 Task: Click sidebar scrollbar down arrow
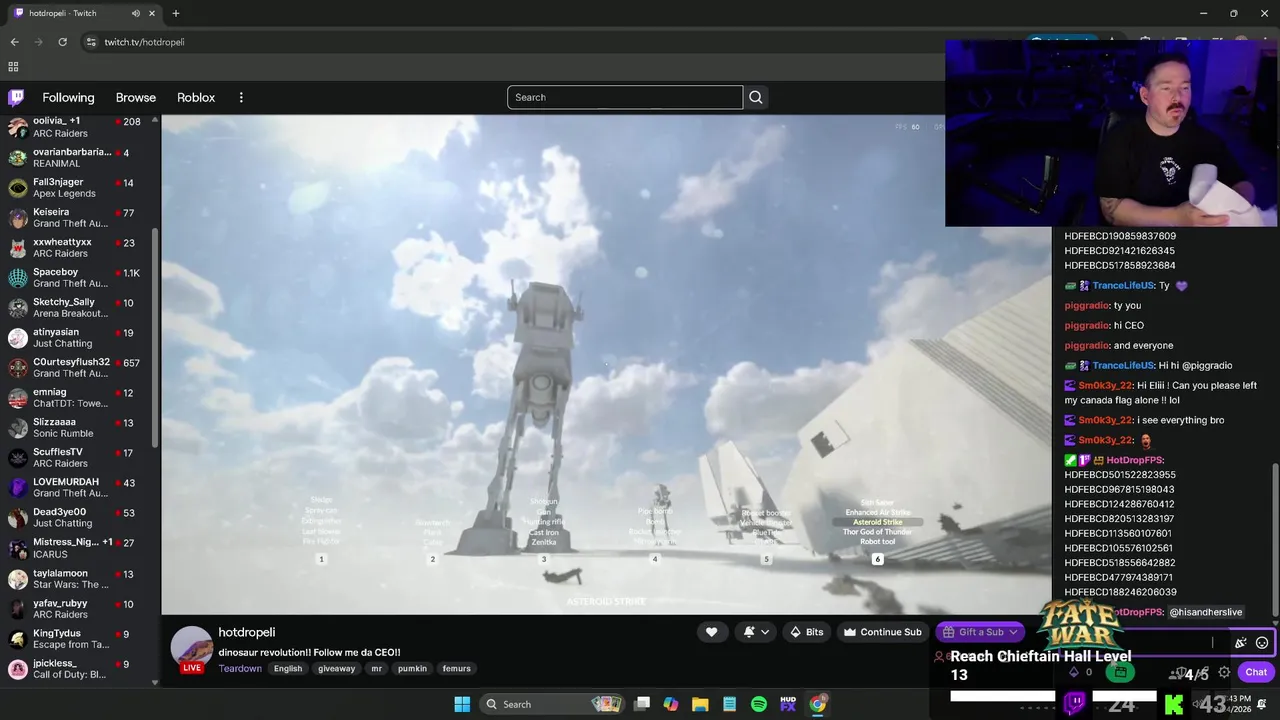tap(155, 682)
